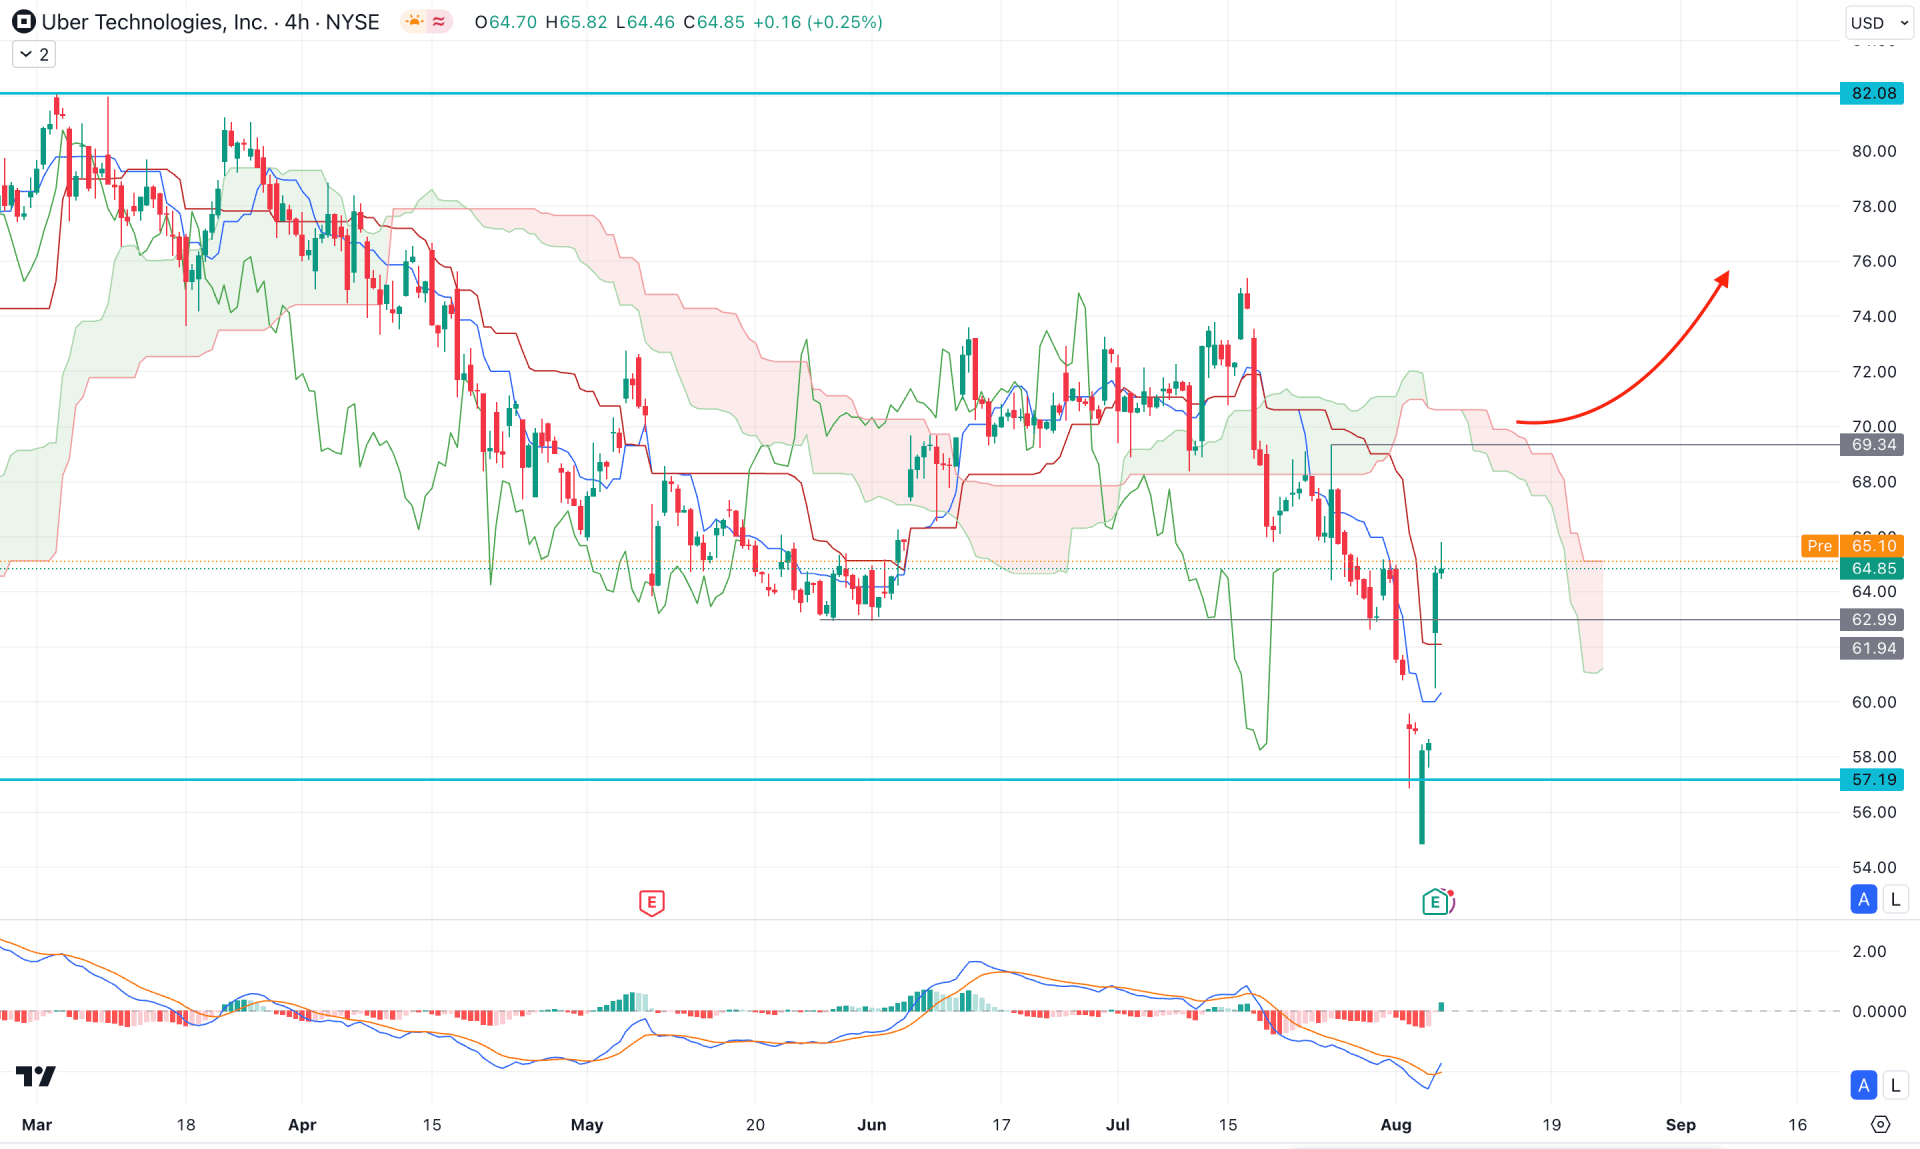1920x1149 pixels.
Task: Click the 2.00 MACD scale label
Action: (1868, 951)
